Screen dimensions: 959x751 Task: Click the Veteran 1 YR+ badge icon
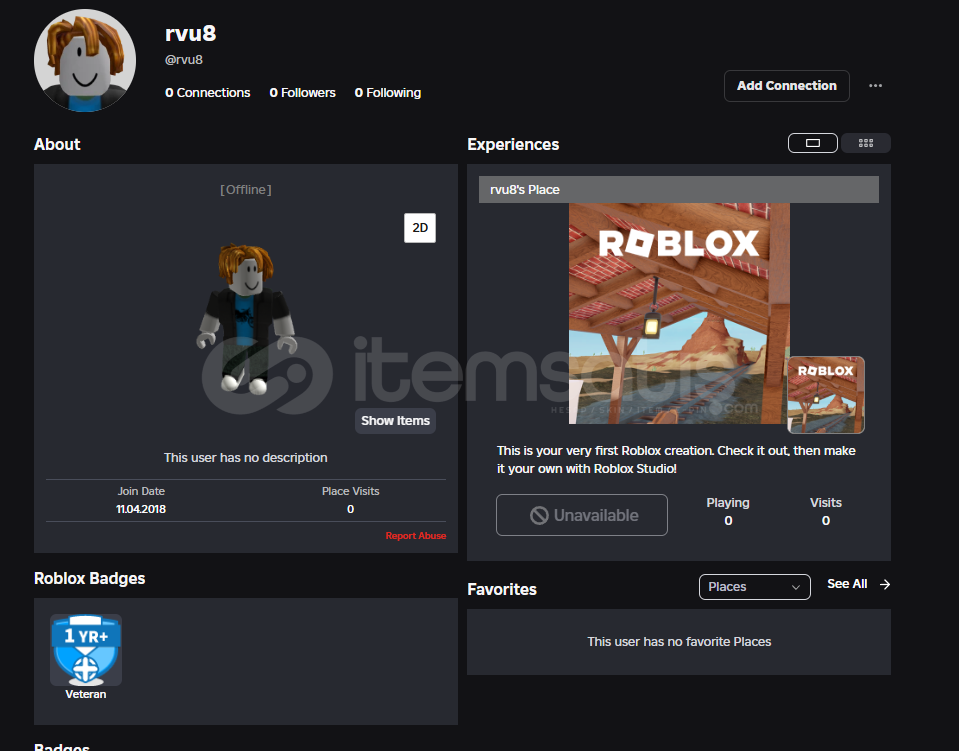[x=86, y=649]
